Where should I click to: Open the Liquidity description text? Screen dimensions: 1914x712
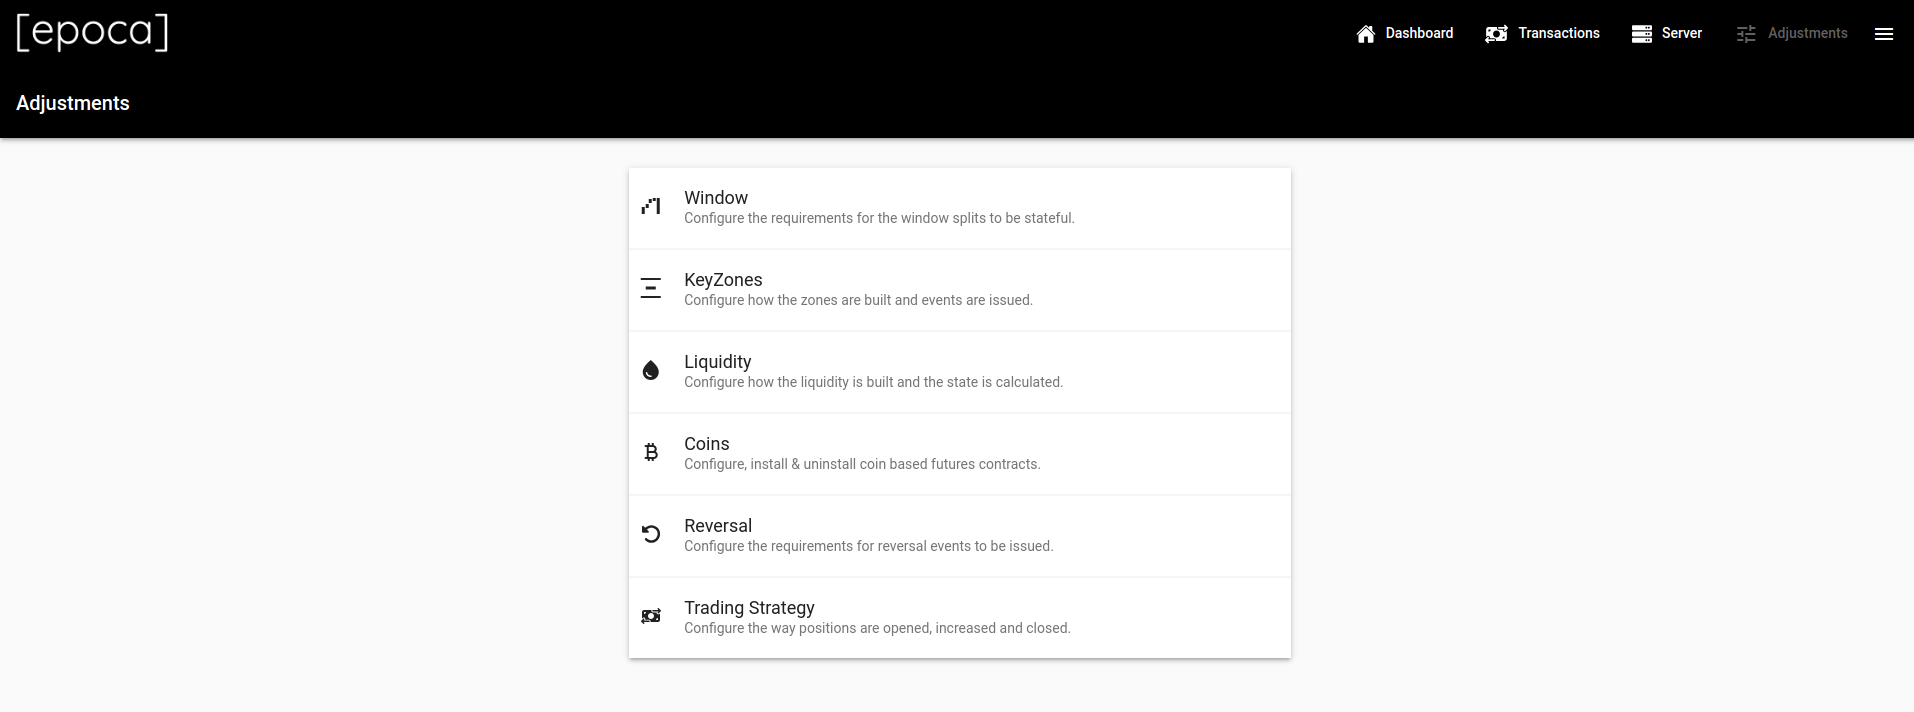(x=873, y=382)
